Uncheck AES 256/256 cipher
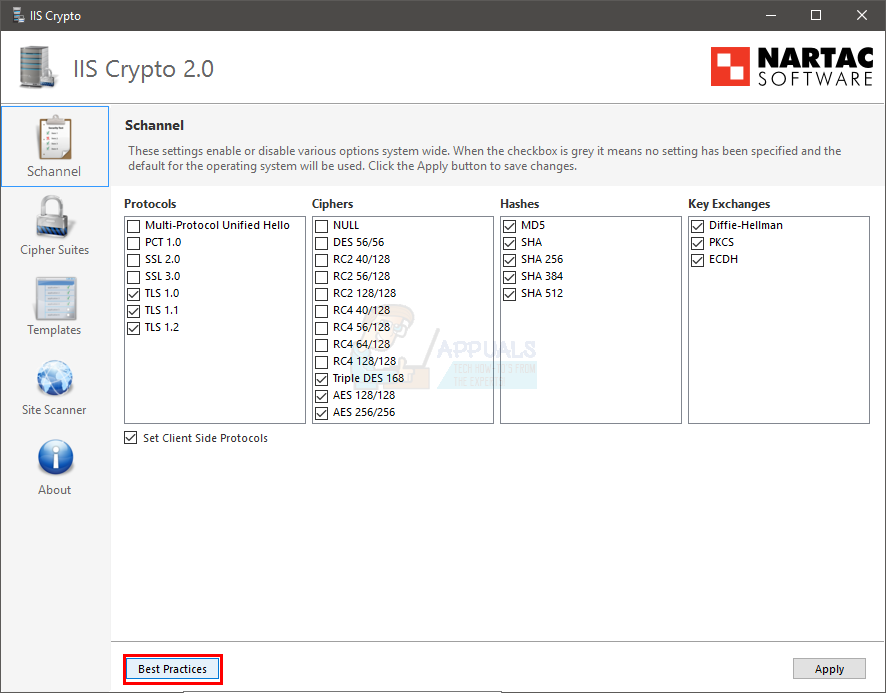 tap(322, 413)
